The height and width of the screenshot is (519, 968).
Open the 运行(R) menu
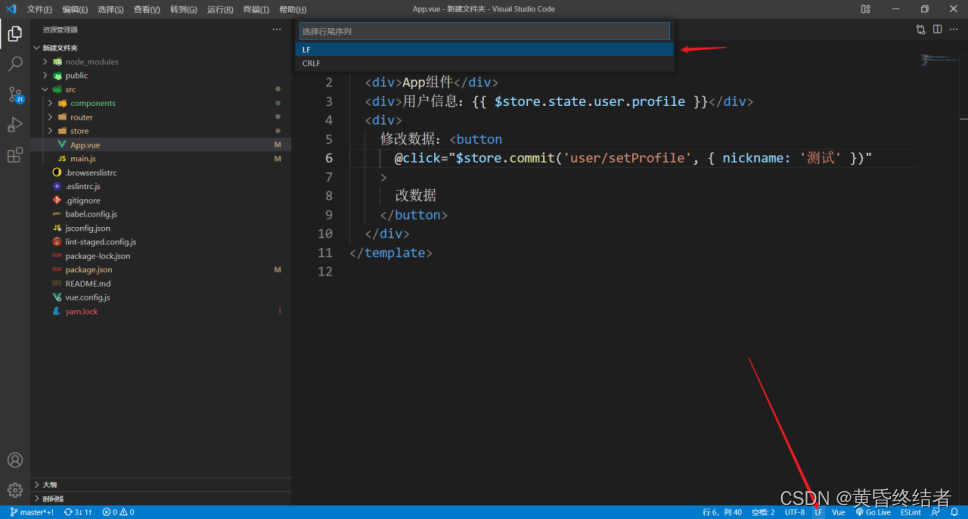pos(220,9)
